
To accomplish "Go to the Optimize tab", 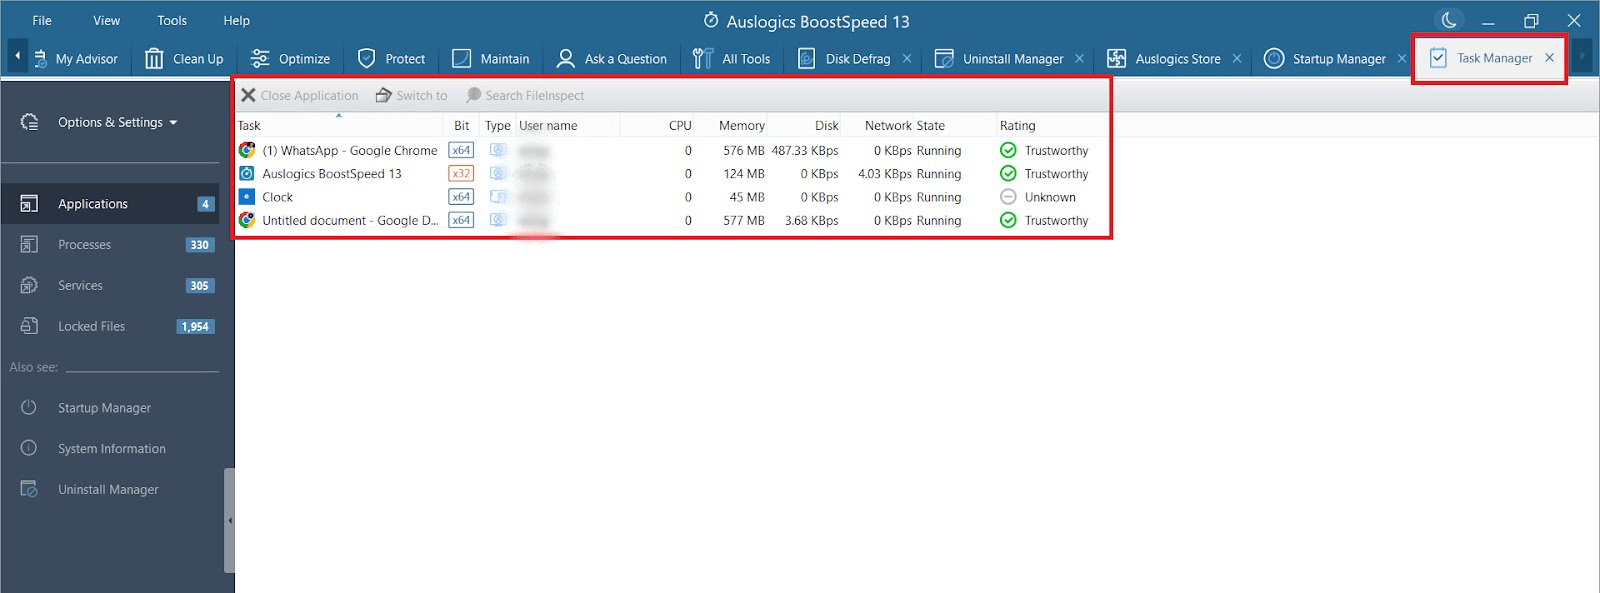I will pos(290,59).
